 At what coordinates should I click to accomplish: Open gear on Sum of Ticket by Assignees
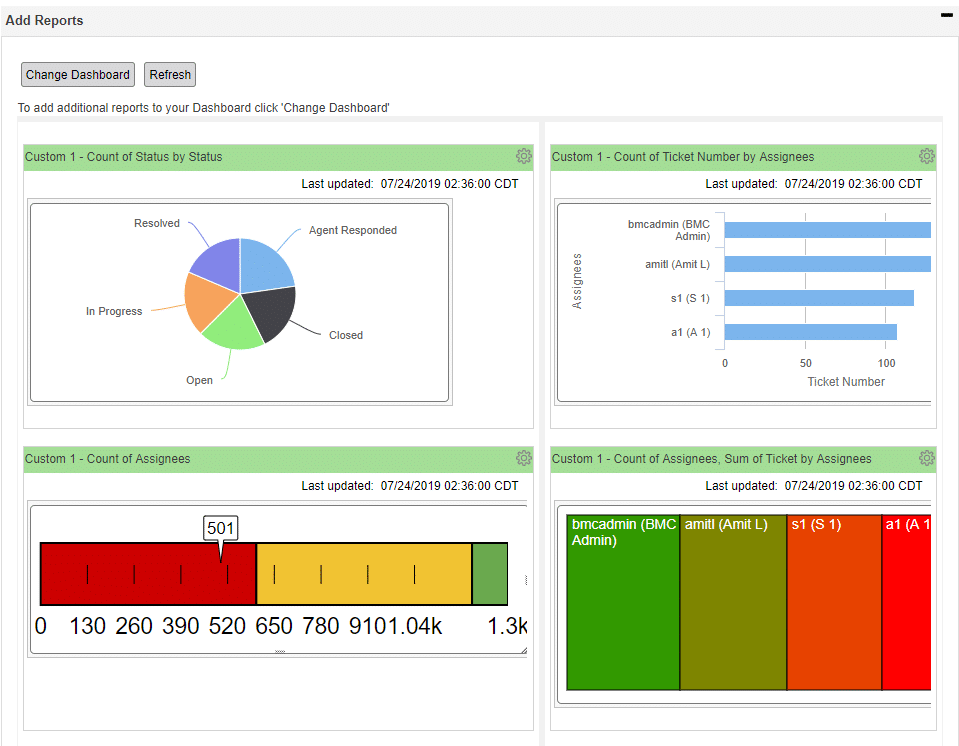pos(927,458)
